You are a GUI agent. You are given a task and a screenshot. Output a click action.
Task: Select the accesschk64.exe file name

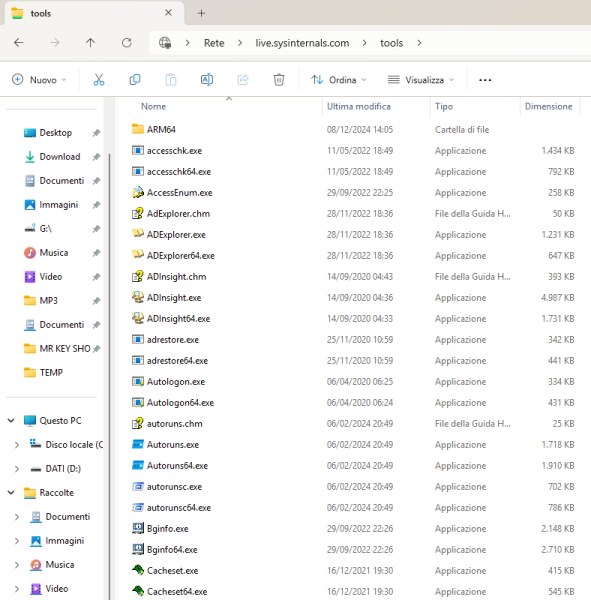(x=178, y=171)
